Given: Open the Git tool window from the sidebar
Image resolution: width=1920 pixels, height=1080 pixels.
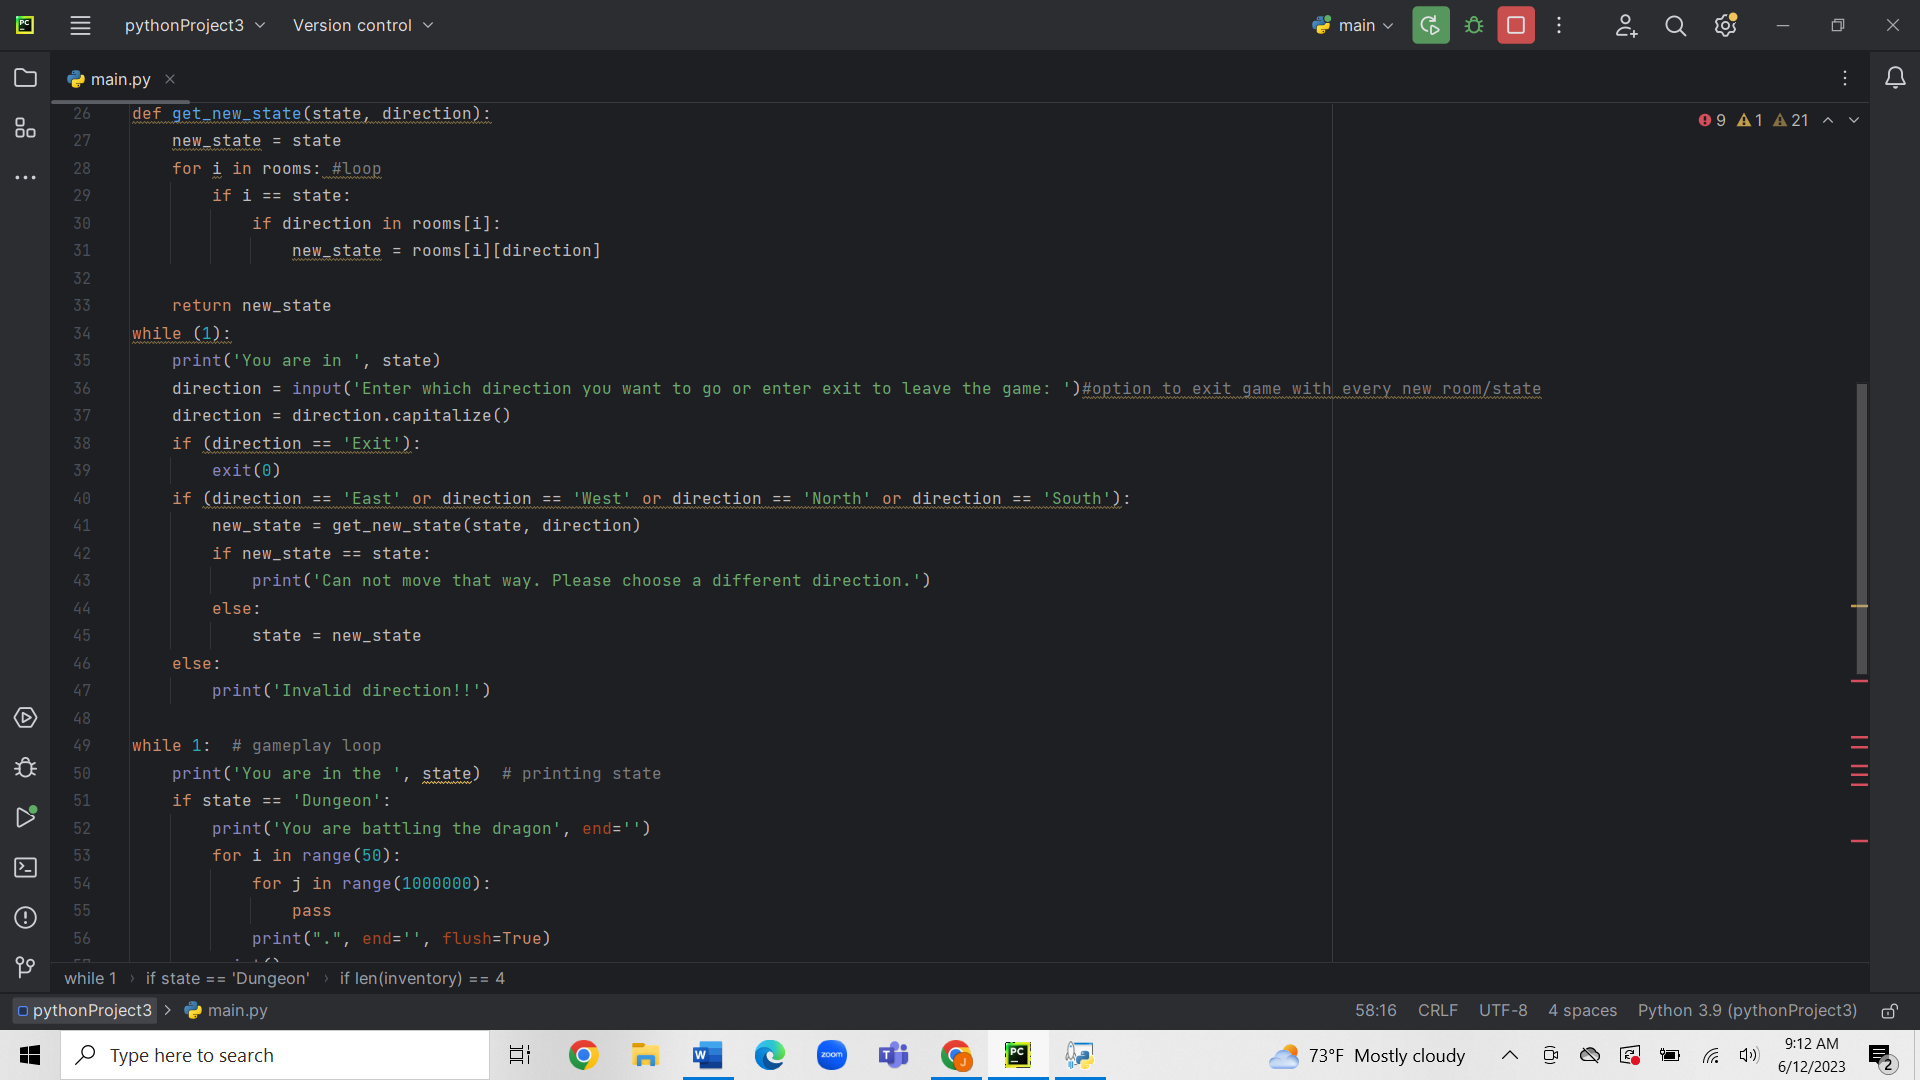Looking at the screenshot, I should pos(25,966).
